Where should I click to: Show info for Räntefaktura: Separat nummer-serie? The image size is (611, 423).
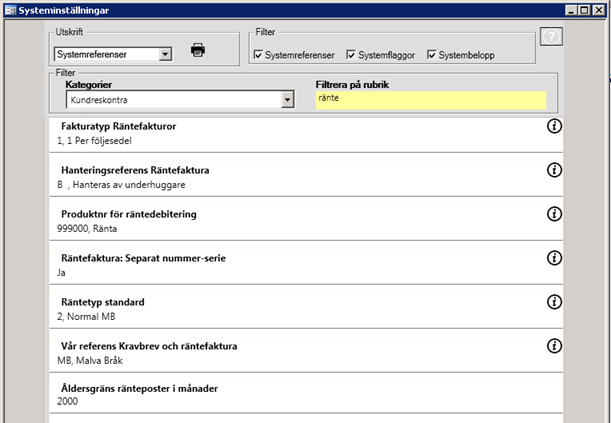tap(556, 258)
